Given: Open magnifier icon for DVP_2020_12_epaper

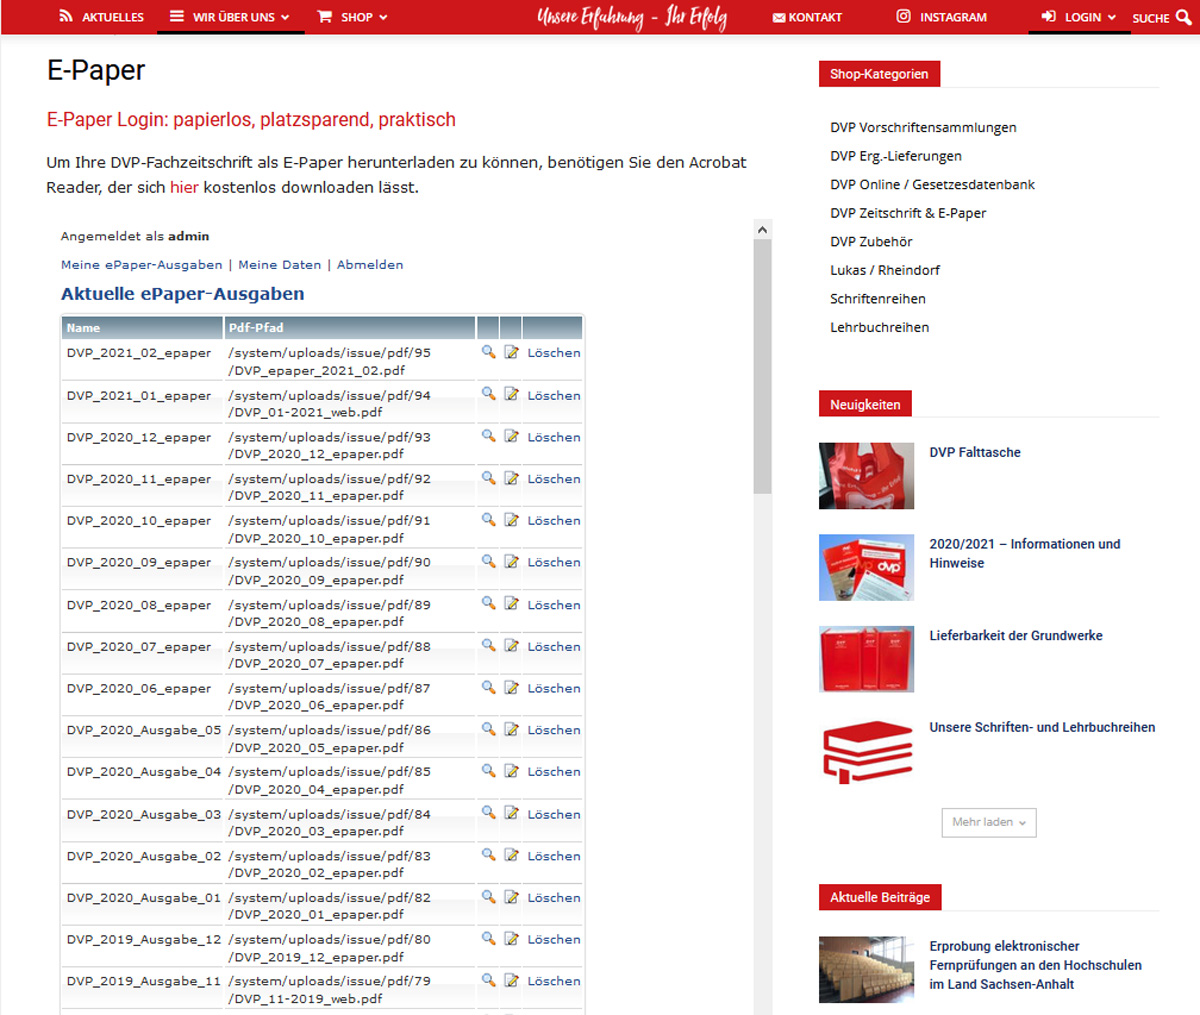Looking at the screenshot, I should (x=488, y=436).
